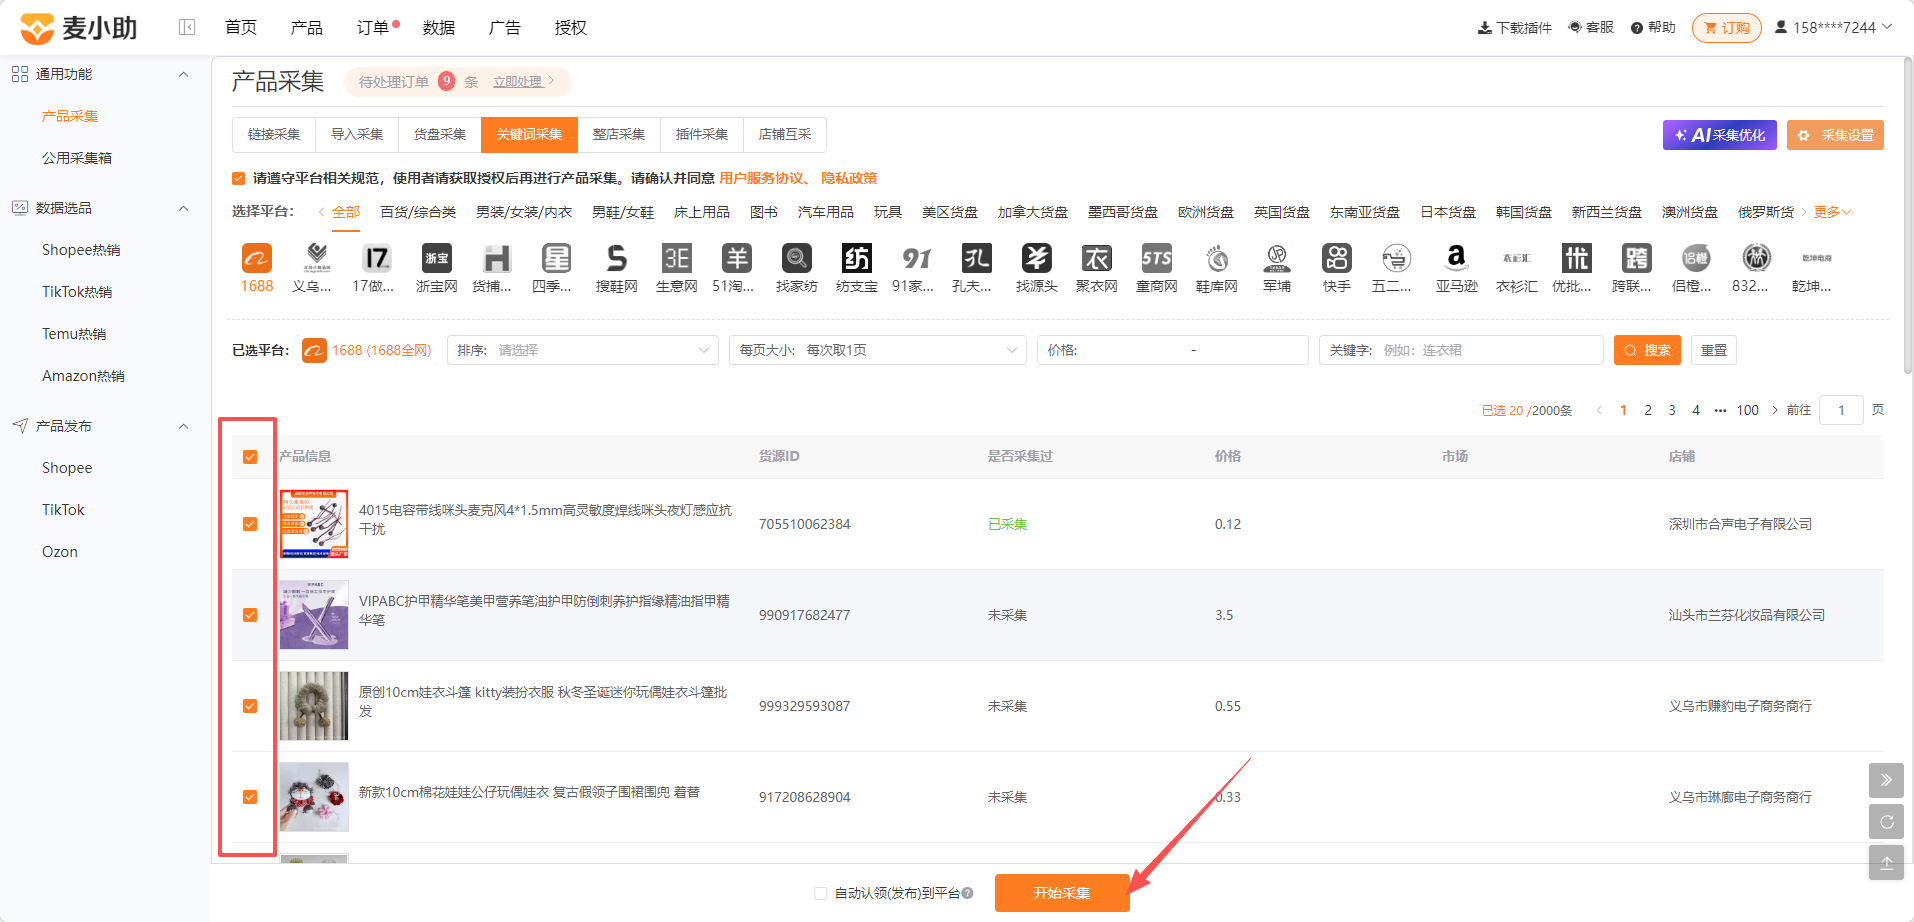Select the 1688 platform icon
This screenshot has width=1914, height=922.
point(257,259)
